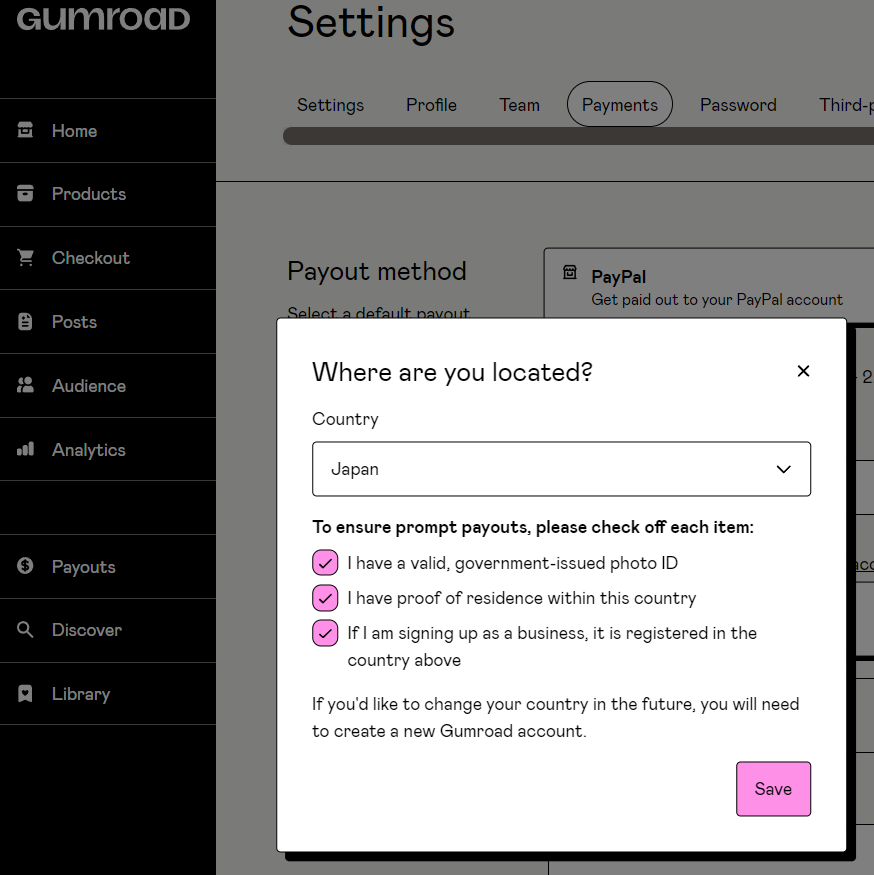Screen dimensions: 874x875
Task: Uncheck the government-issued photo ID checkbox
Action: click(x=325, y=563)
